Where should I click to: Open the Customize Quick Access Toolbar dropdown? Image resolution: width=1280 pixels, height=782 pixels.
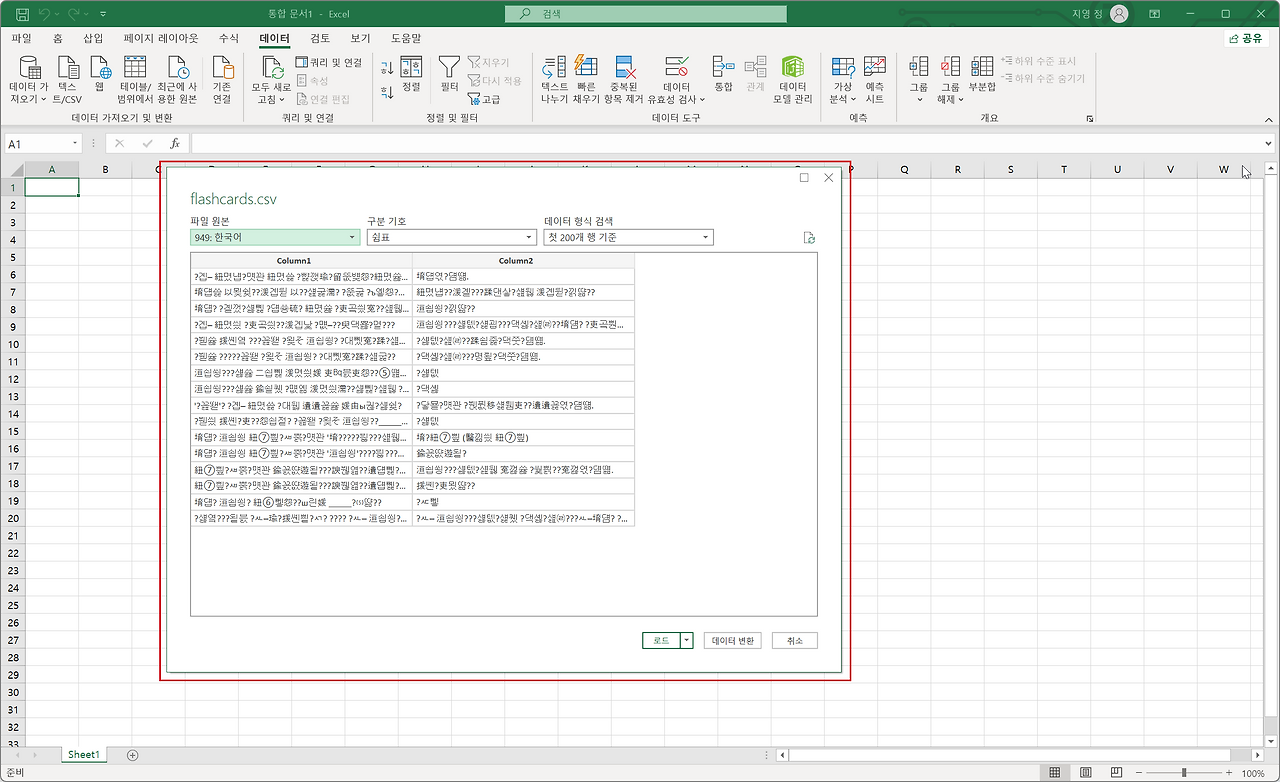(103, 14)
